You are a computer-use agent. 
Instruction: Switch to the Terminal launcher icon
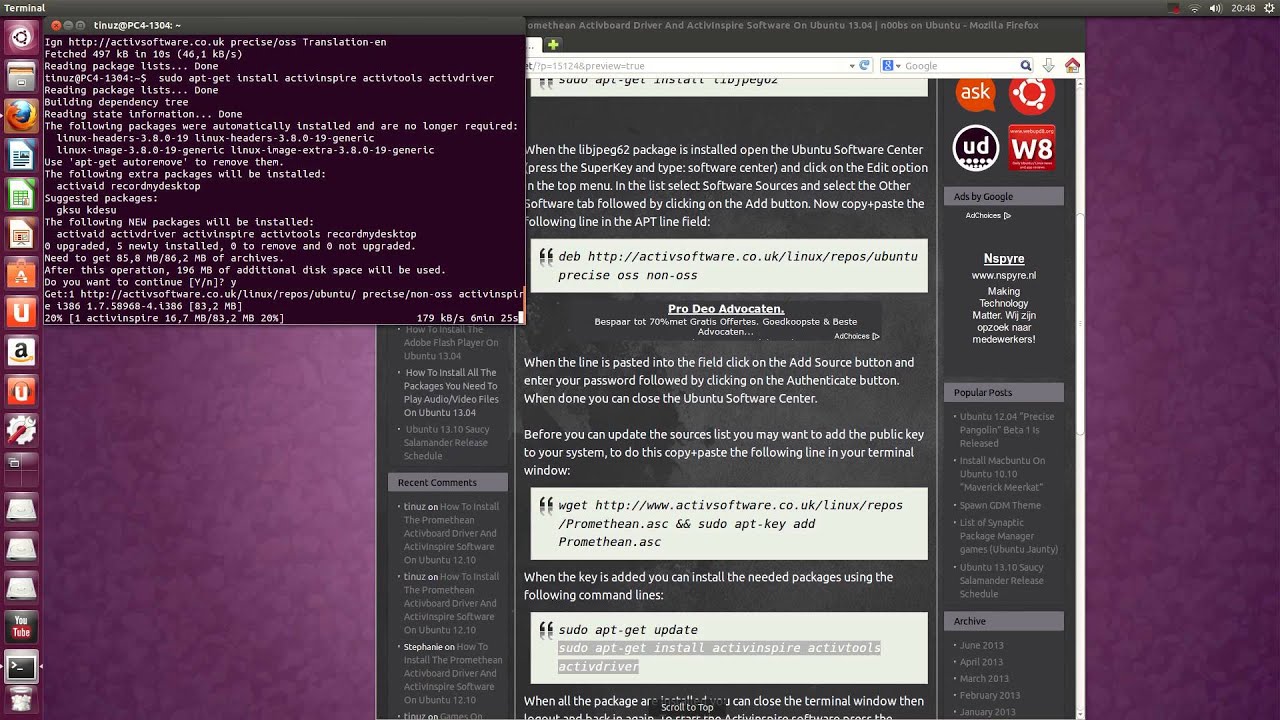[x=21, y=667]
